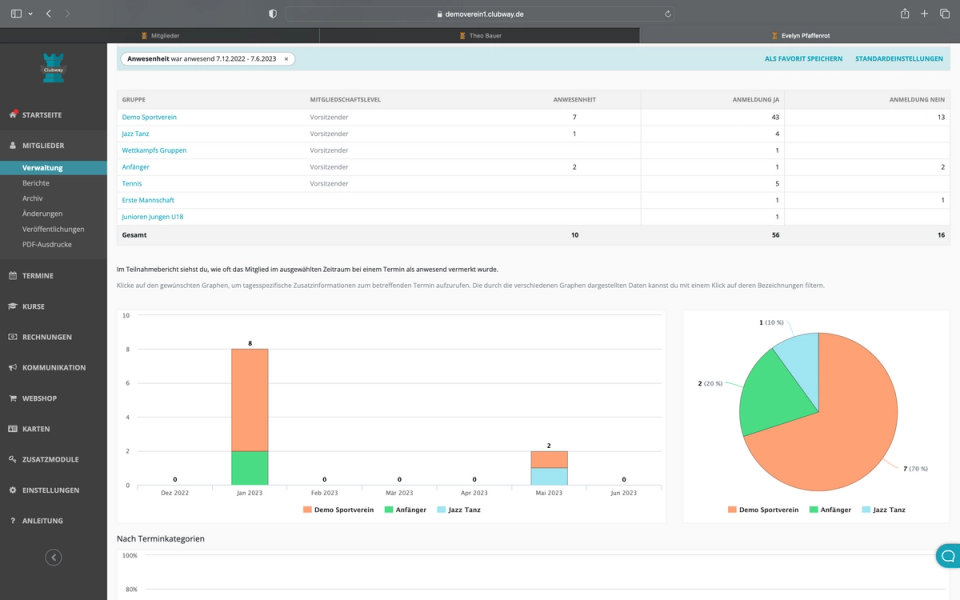Remove the Anwesenheit filter with x

click(286, 59)
